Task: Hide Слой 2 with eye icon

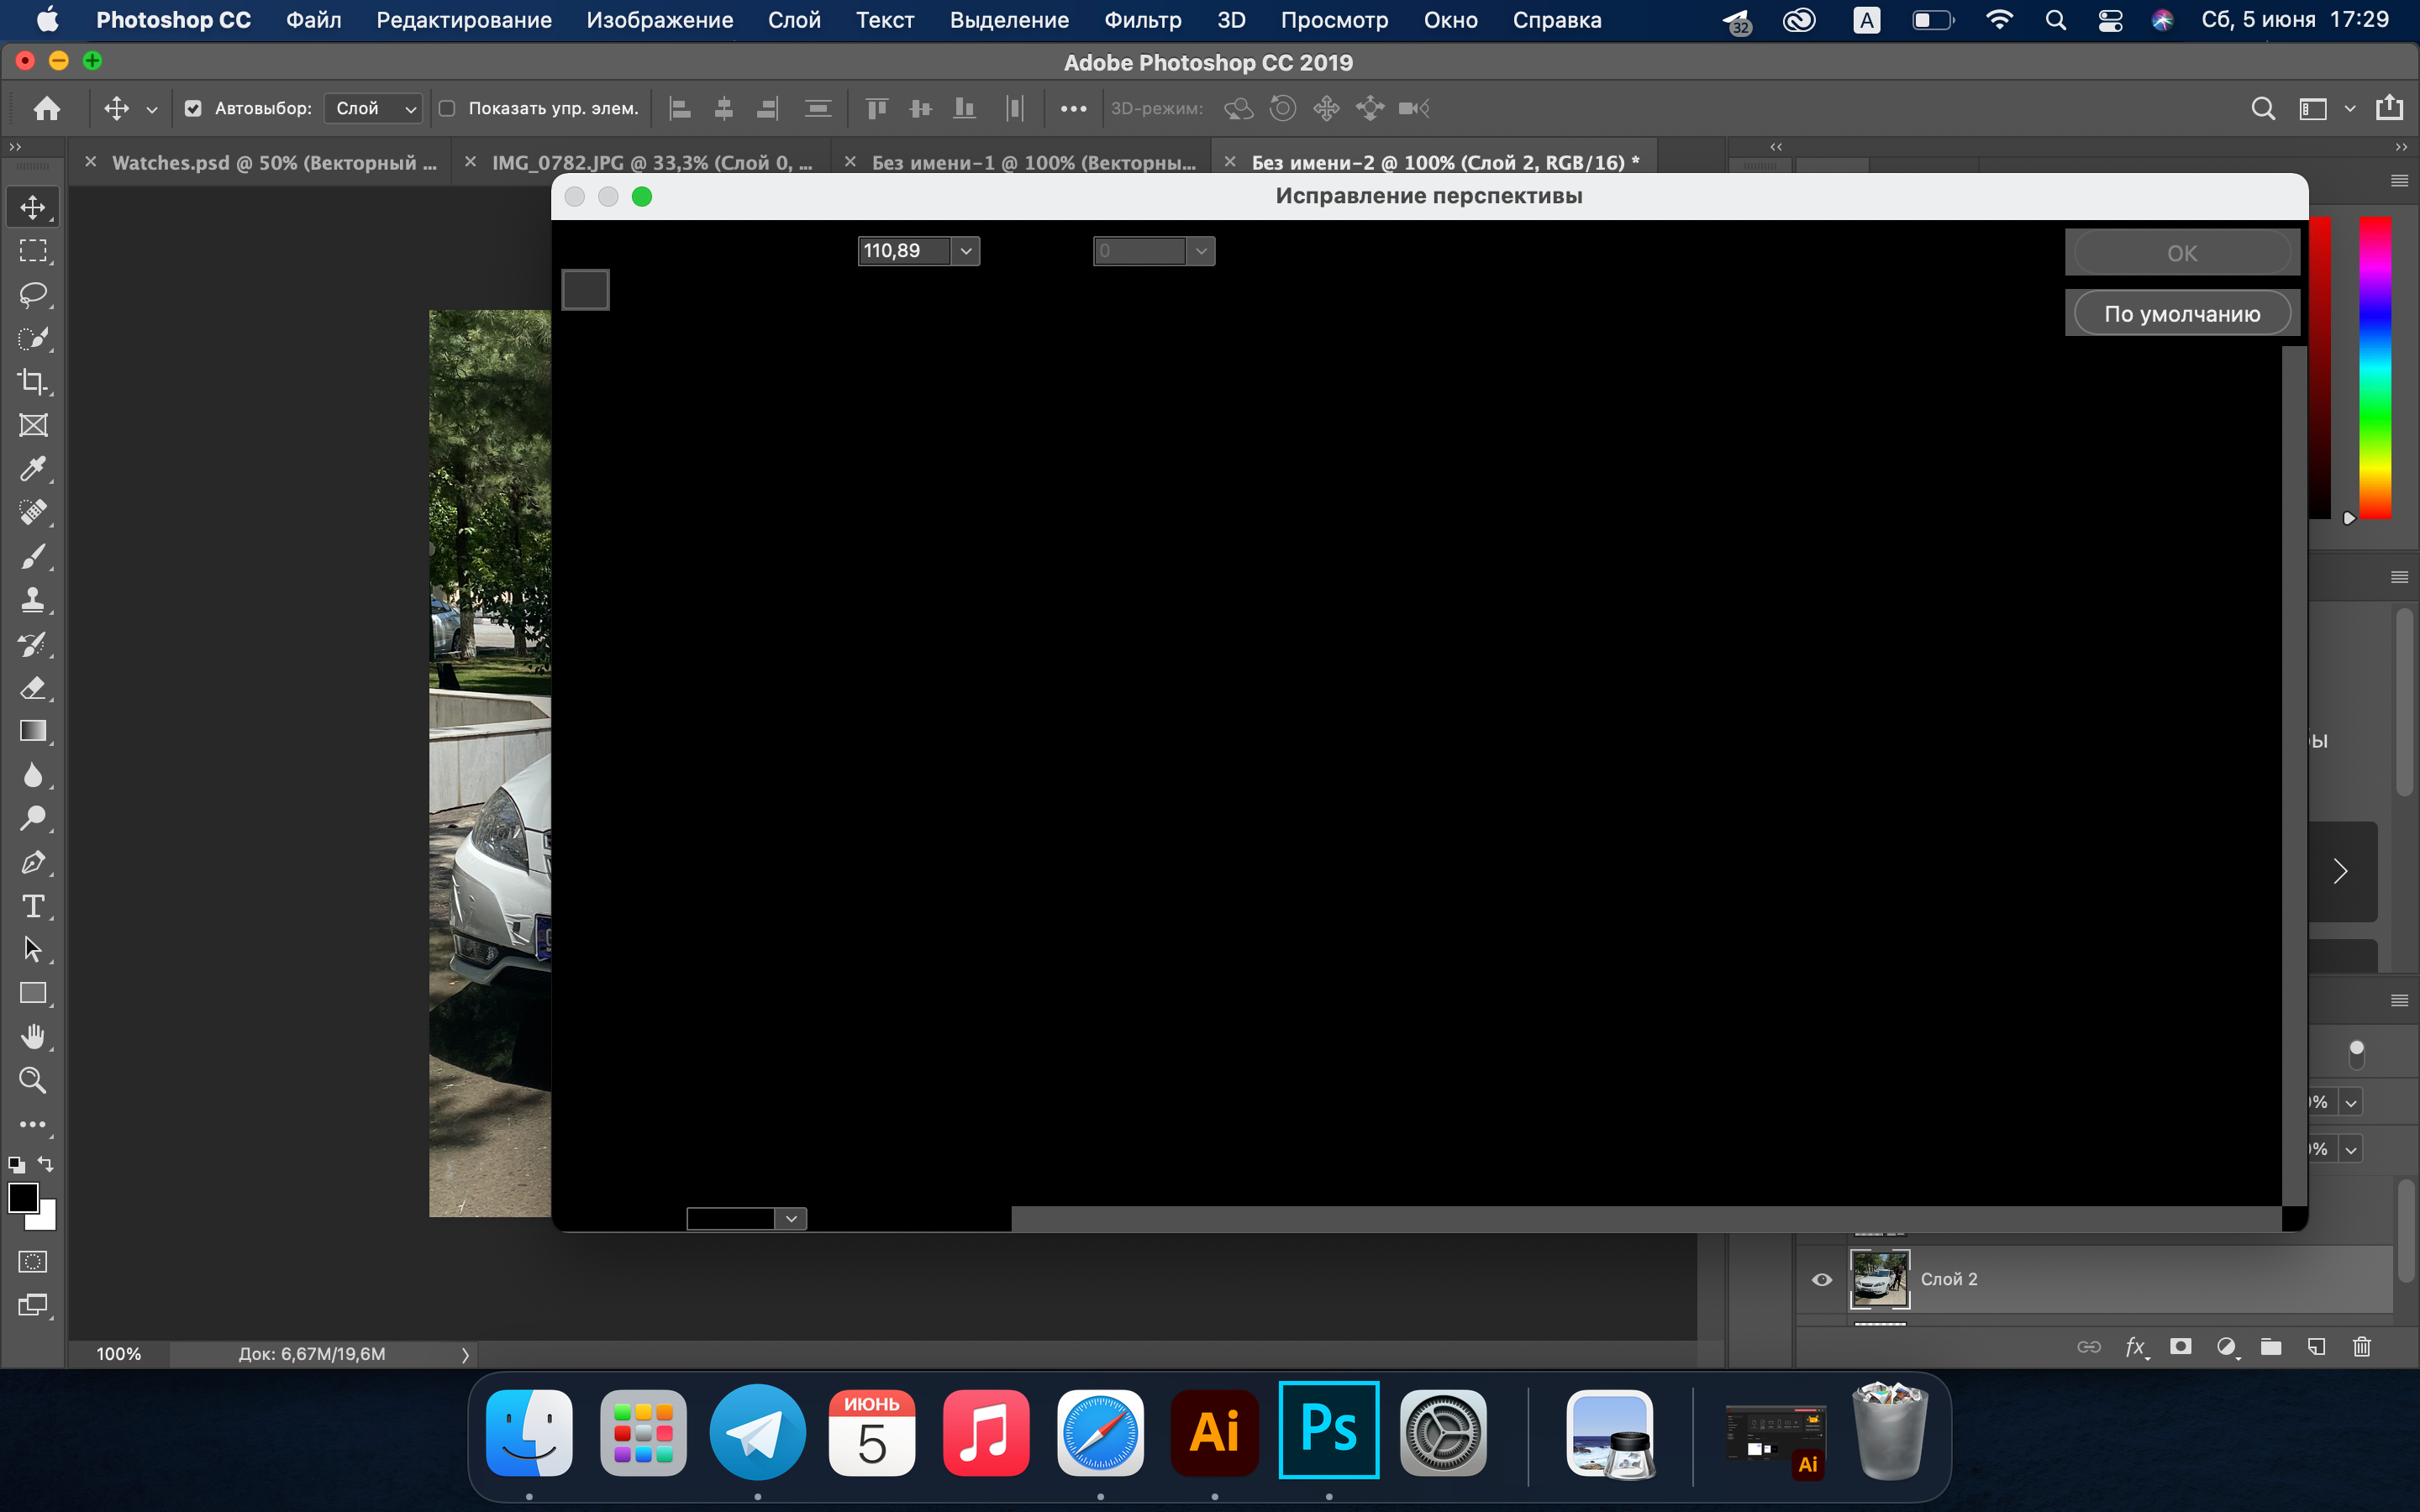Action: coord(1822,1279)
